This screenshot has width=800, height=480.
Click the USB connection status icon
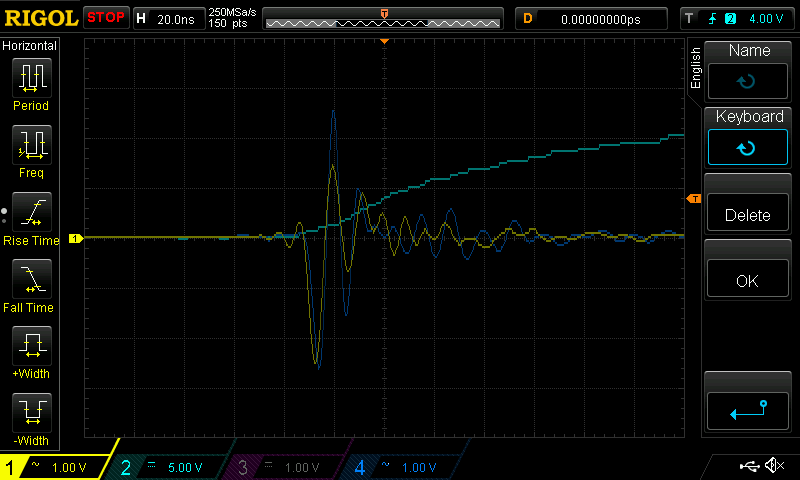point(749,465)
